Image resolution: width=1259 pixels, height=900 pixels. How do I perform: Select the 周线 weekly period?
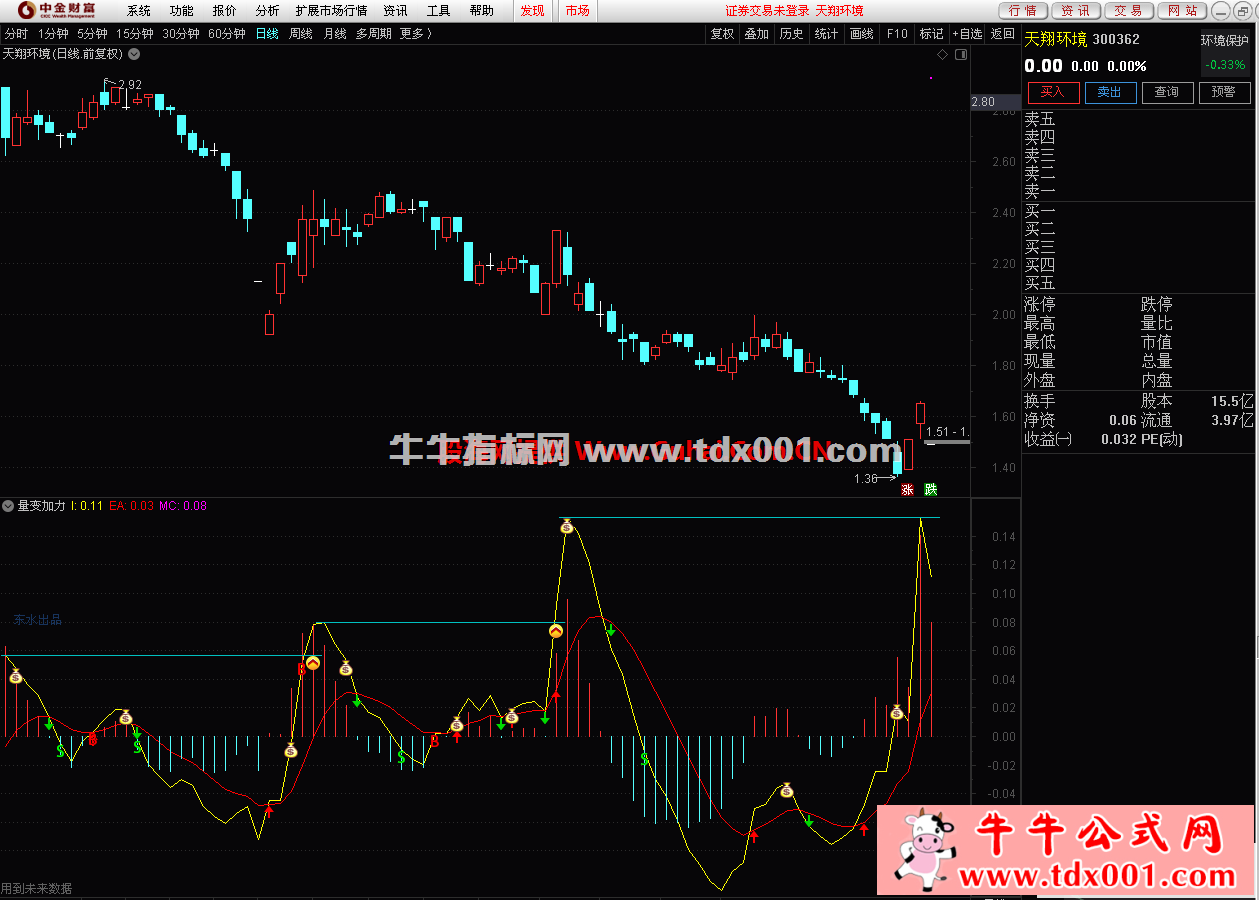click(x=300, y=33)
